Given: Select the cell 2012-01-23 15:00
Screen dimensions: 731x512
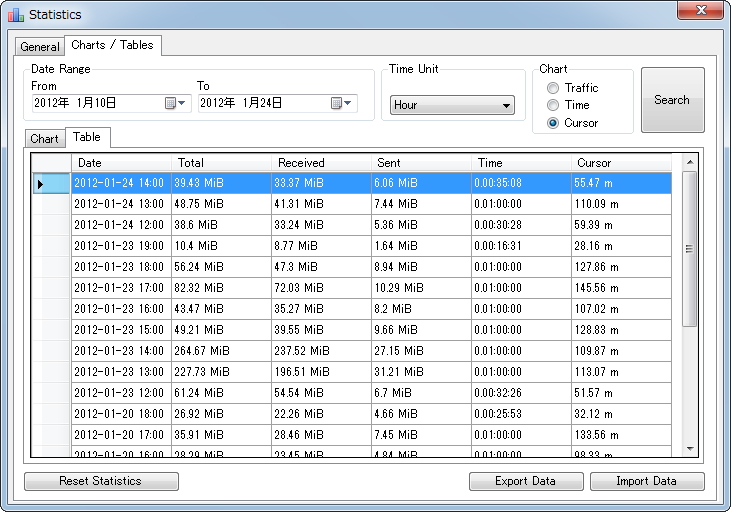Looking at the screenshot, I should coord(121,330).
